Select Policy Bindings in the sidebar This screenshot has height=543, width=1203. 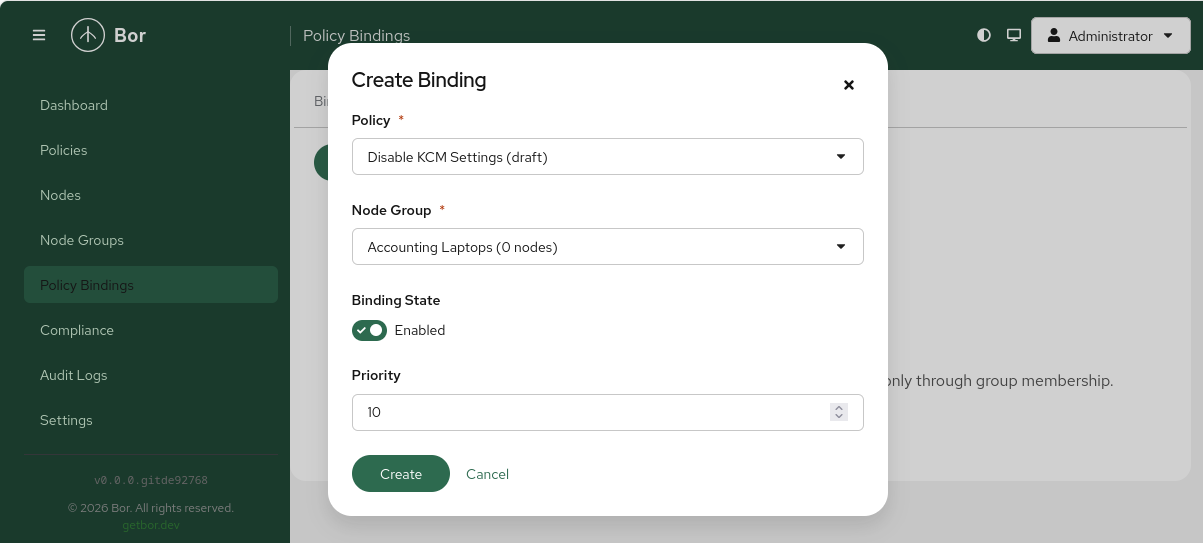coord(151,285)
